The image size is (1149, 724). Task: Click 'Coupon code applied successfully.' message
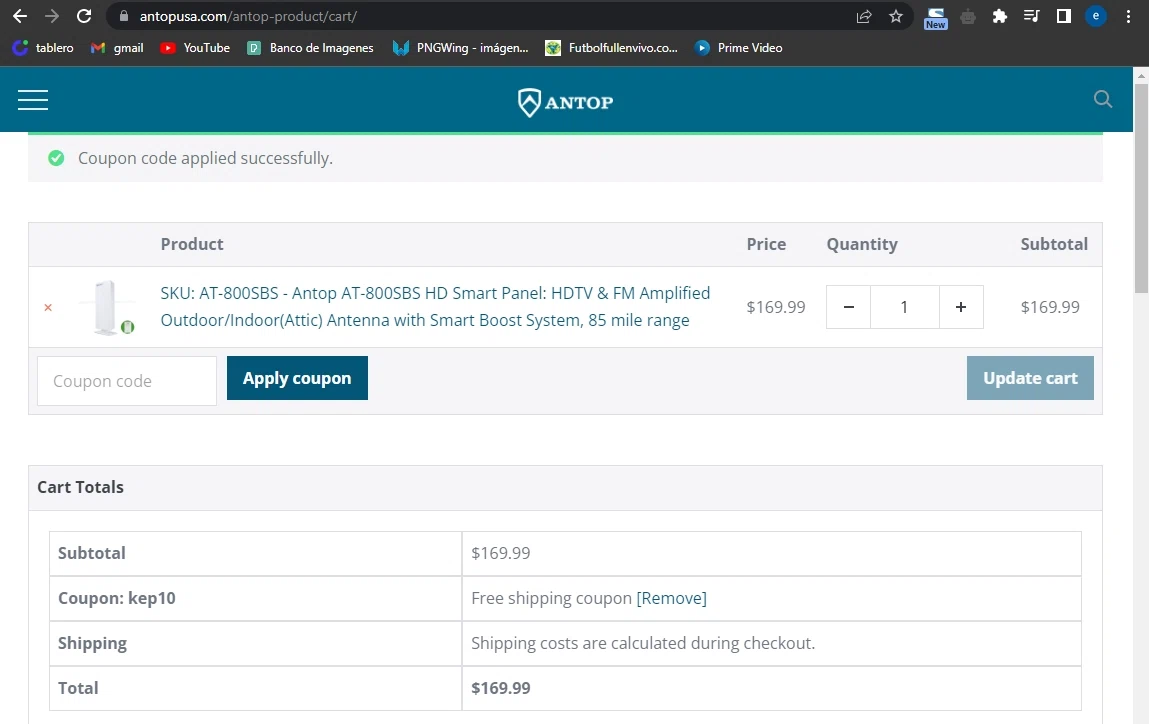click(x=205, y=158)
